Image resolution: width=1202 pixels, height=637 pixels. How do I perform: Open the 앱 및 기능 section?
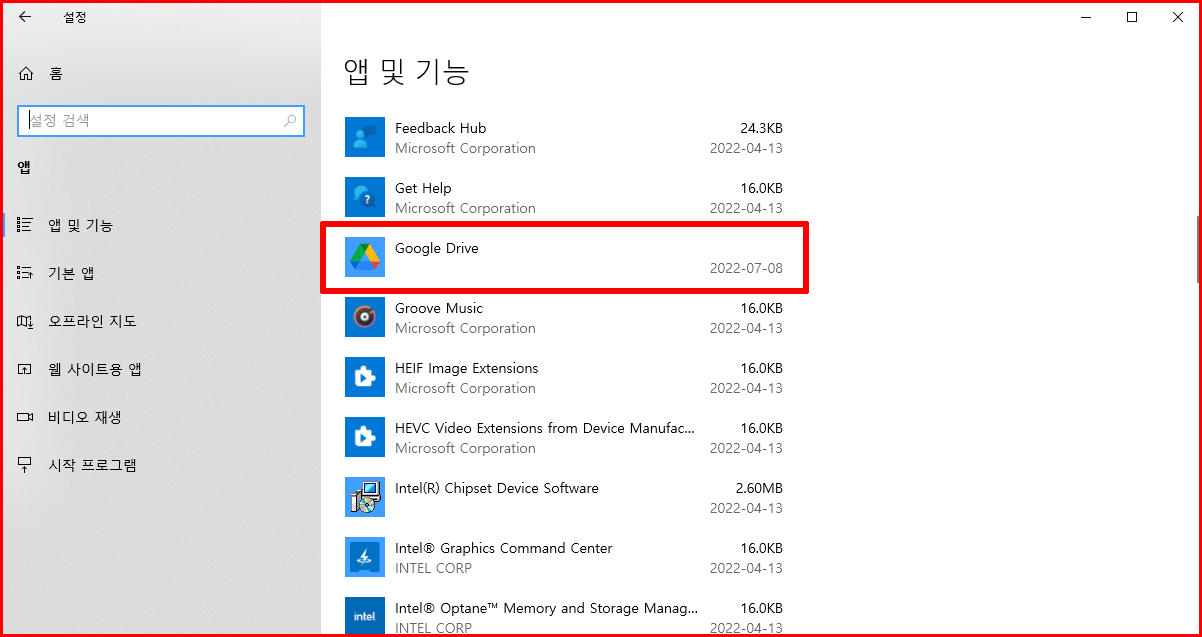click(x=161, y=225)
